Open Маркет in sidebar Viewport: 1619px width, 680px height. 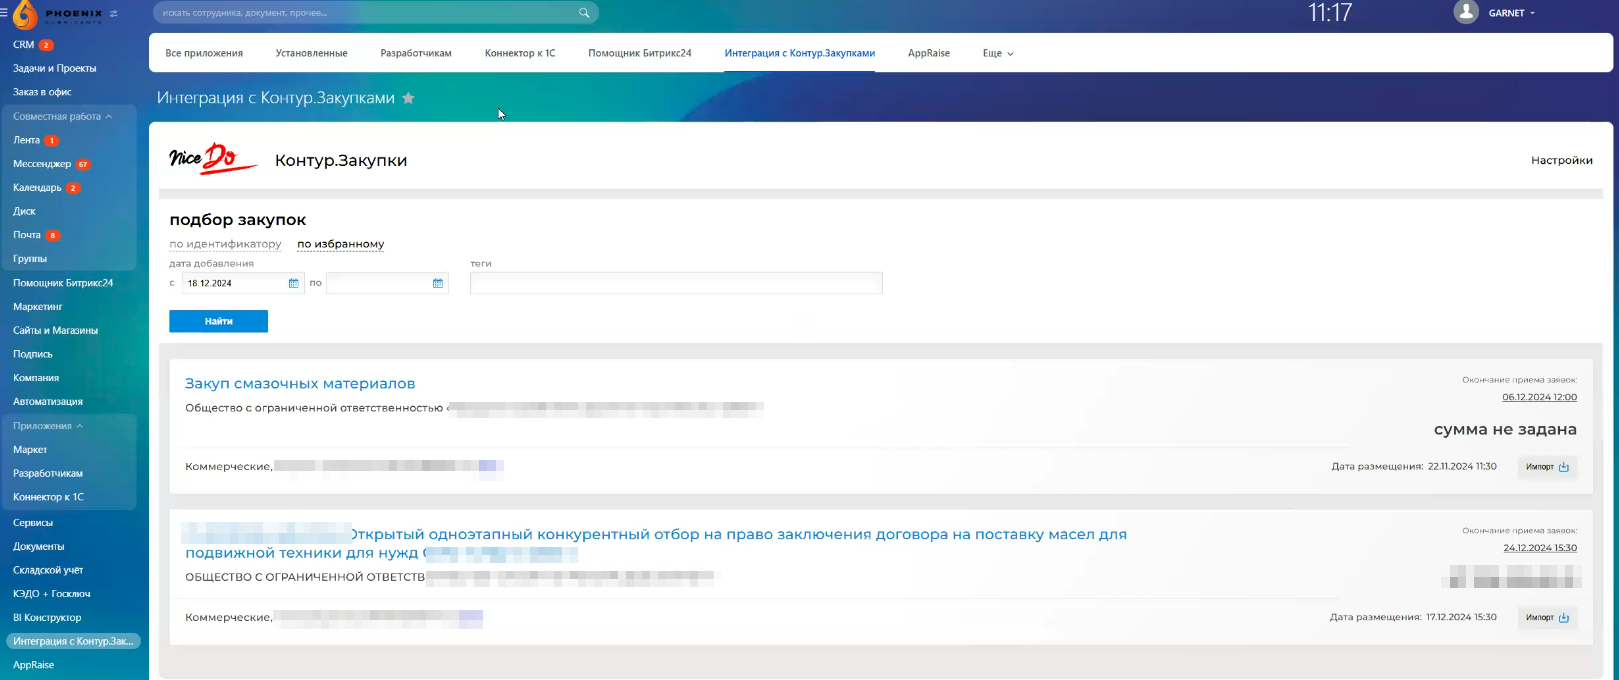click(30, 450)
